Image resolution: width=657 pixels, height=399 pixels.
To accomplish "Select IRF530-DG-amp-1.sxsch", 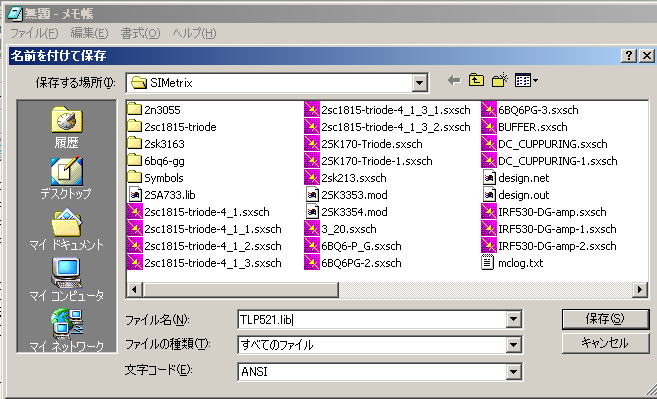I will coord(549,229).
